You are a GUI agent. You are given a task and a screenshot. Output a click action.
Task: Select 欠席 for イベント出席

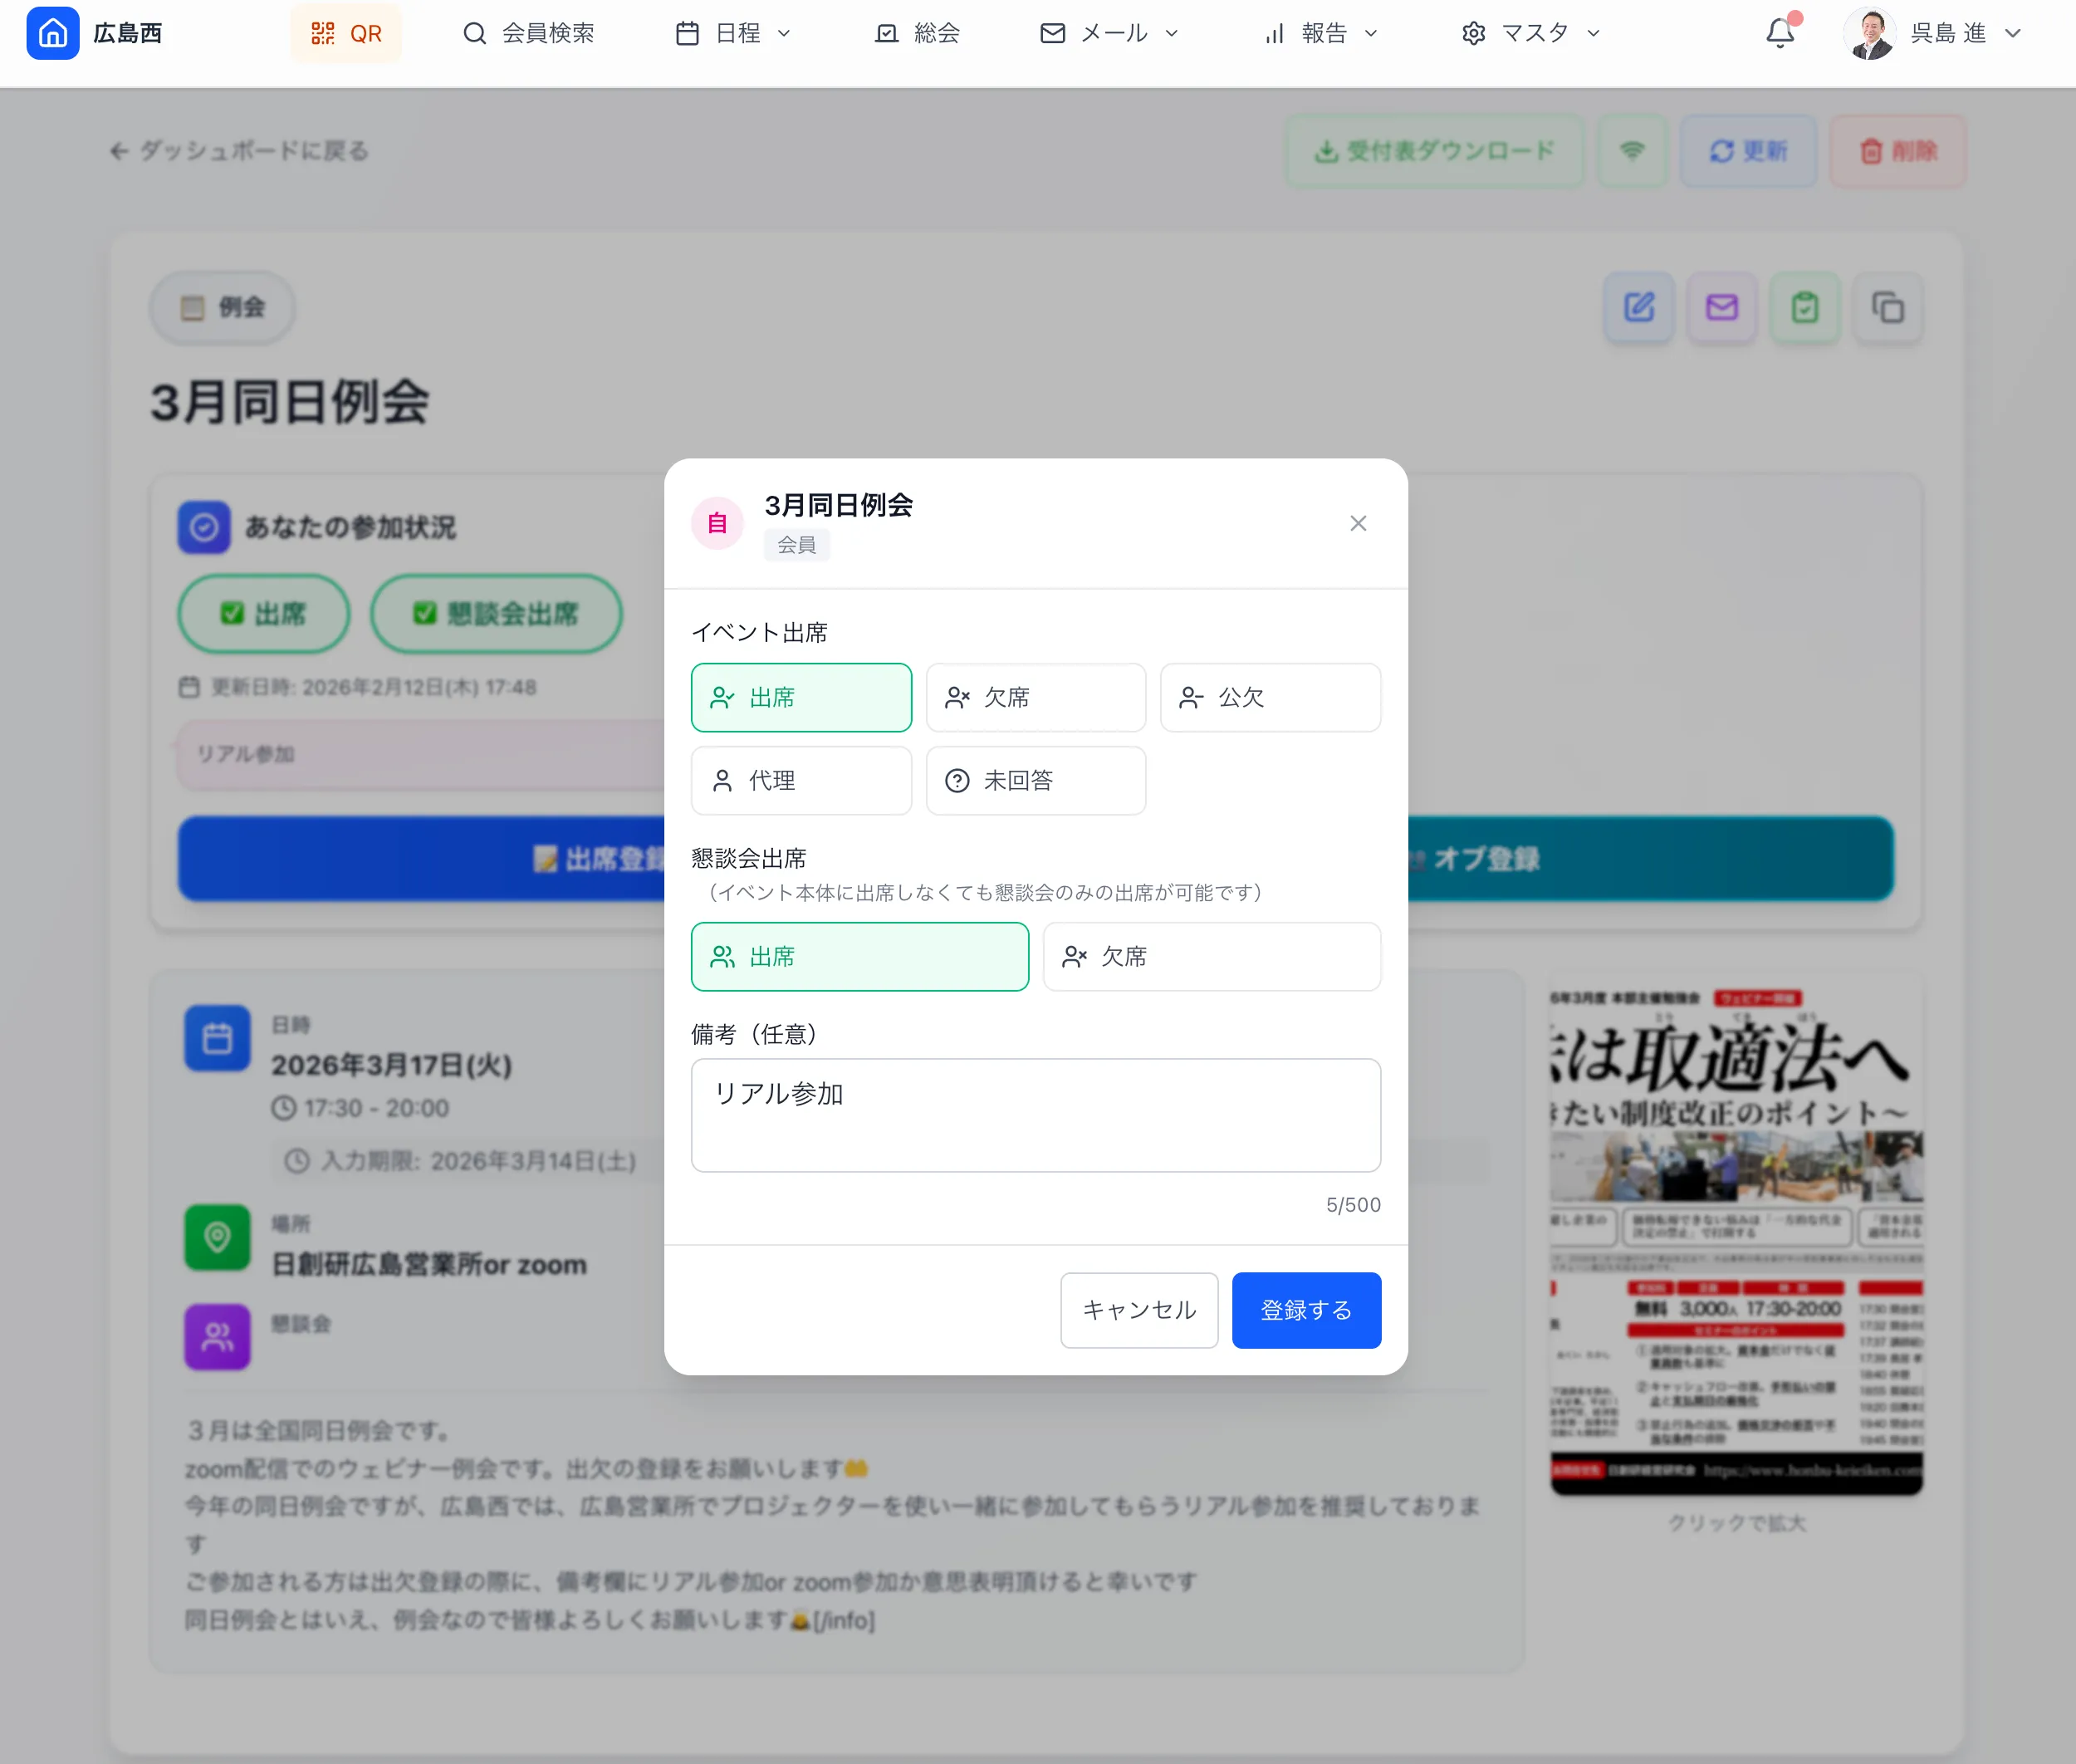coord(1035,697)
